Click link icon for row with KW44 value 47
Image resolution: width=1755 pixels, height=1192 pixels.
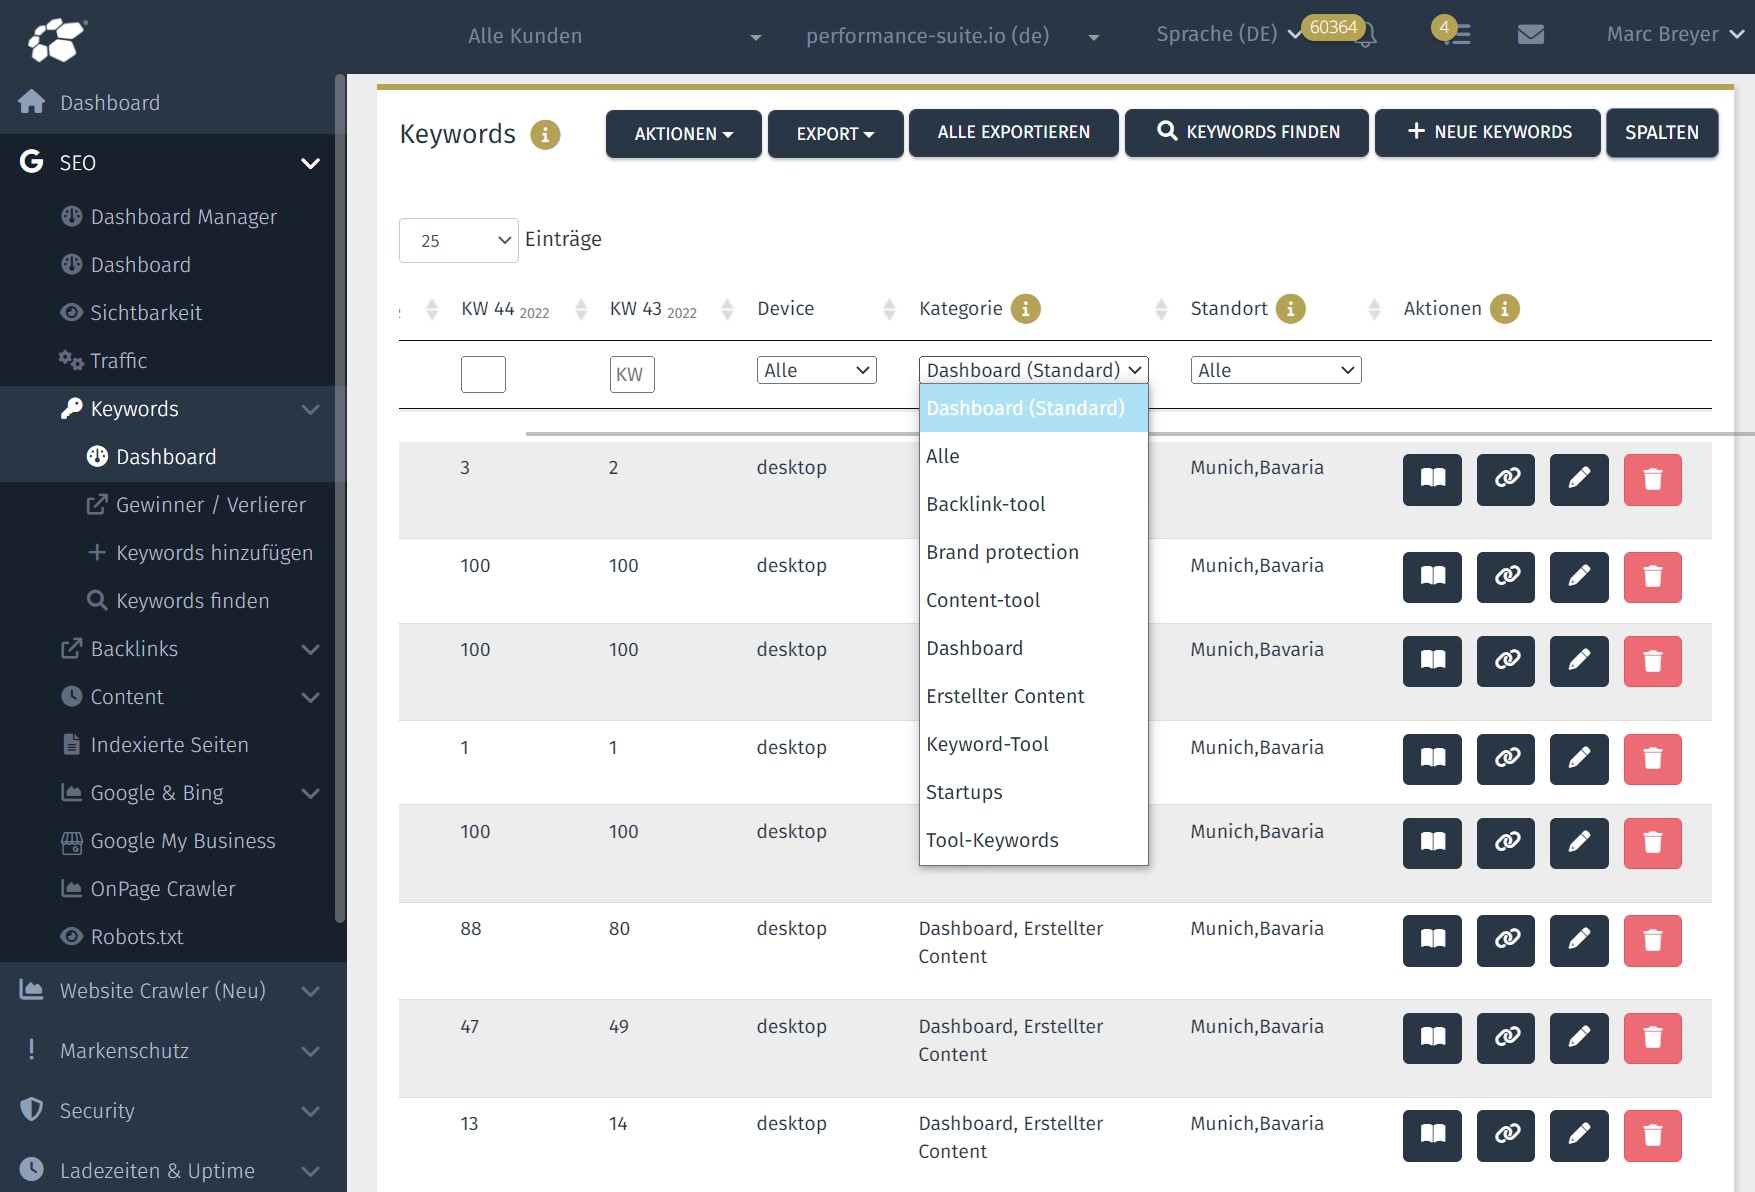click(1506, 1038)
